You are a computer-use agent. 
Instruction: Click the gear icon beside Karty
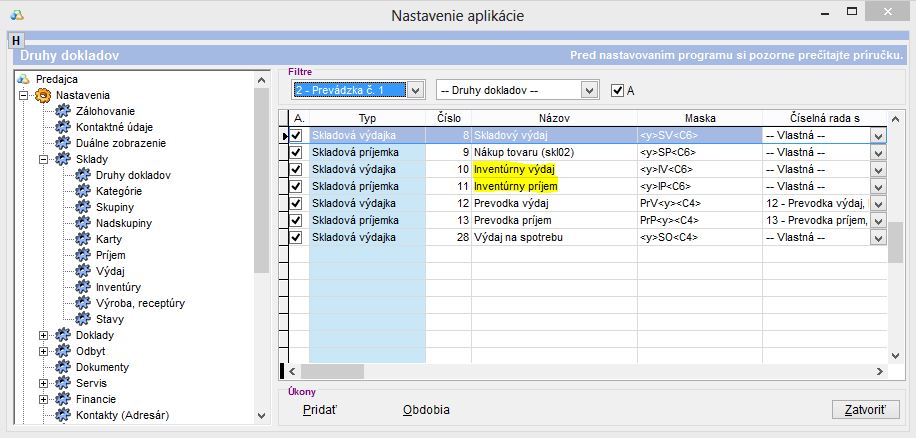point(83,239)
